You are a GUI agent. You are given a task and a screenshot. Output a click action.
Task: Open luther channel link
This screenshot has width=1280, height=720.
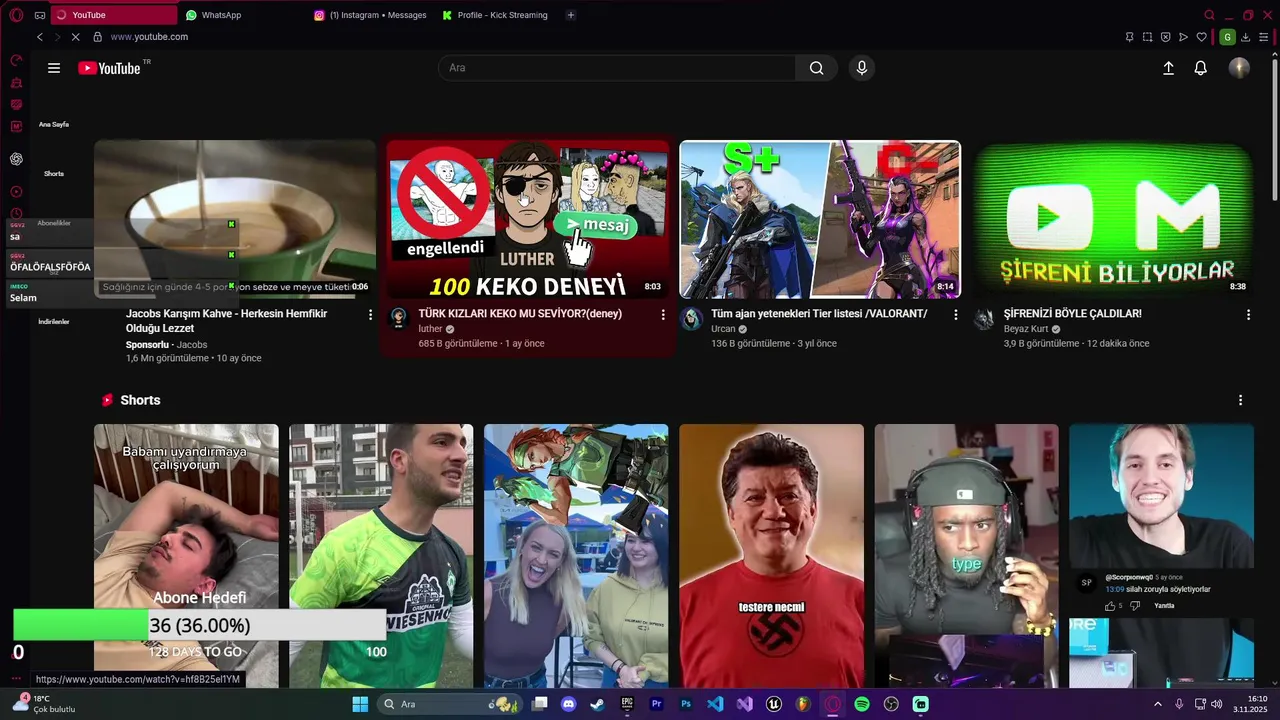tap(430, 329)
